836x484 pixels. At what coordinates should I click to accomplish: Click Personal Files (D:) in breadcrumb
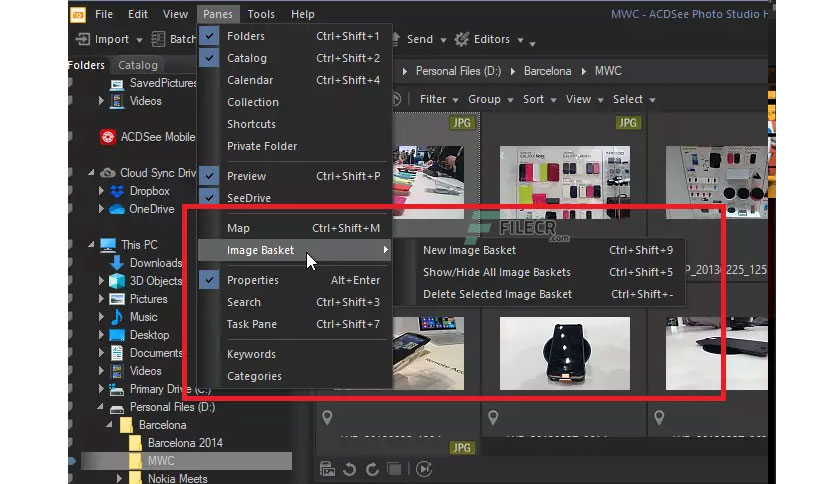pos(458,71)
